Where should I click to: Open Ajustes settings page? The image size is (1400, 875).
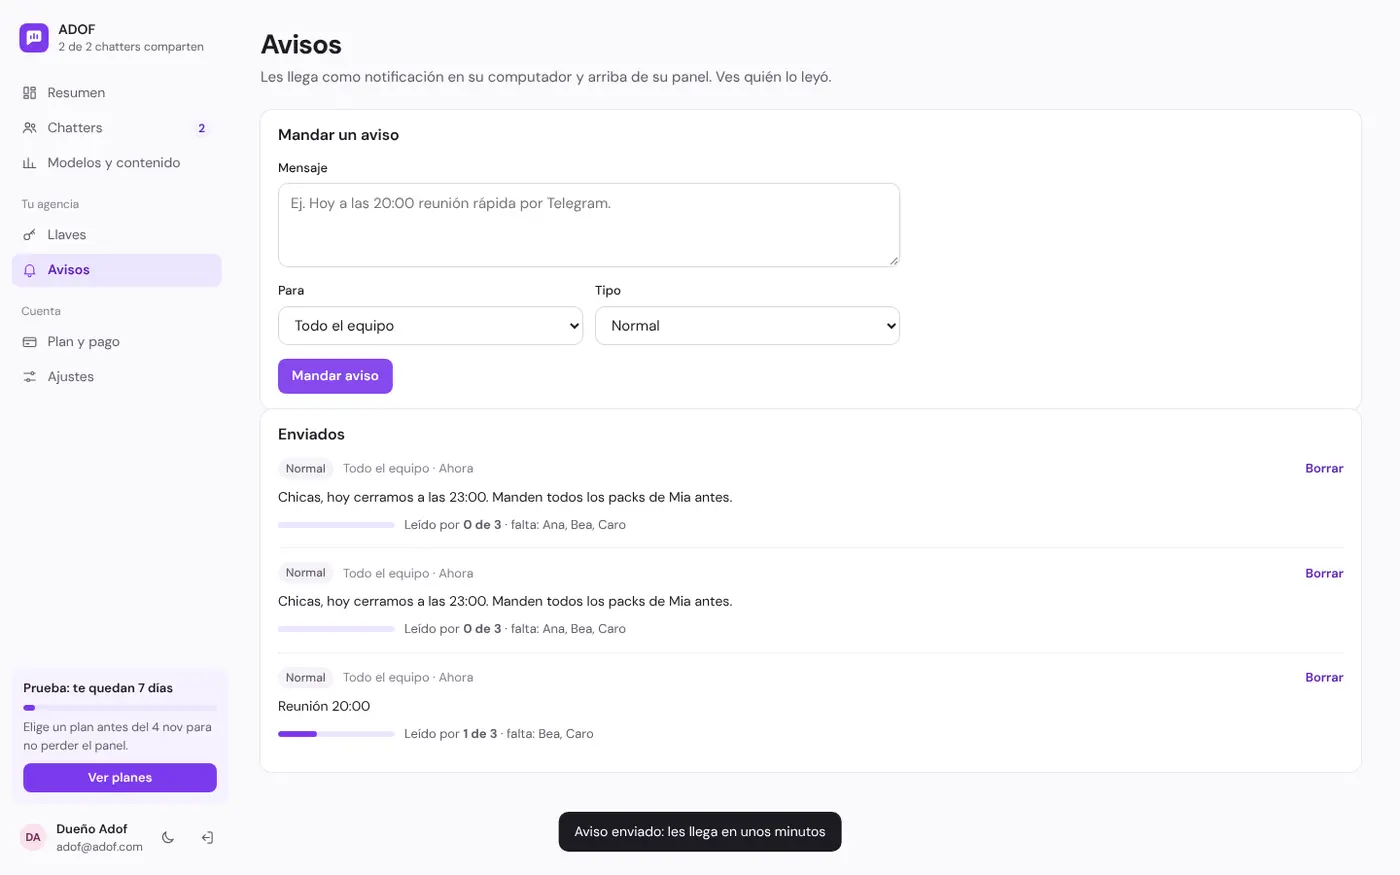tap(117, 377)
